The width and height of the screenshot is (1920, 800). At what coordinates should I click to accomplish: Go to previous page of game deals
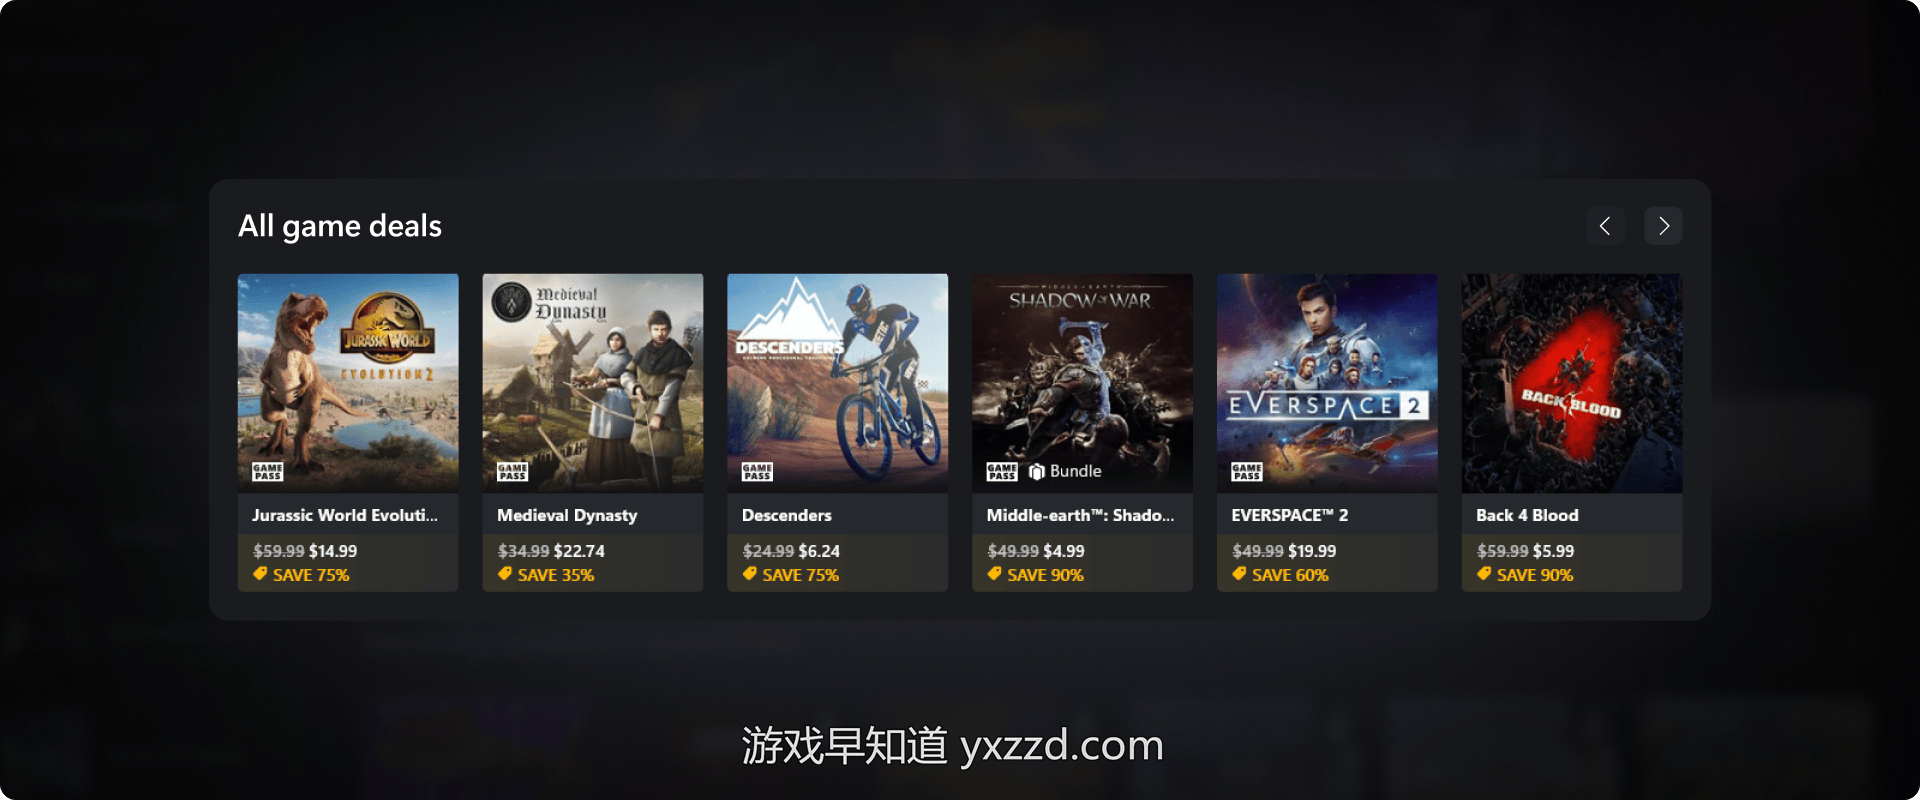click(x=1605, y=226)
